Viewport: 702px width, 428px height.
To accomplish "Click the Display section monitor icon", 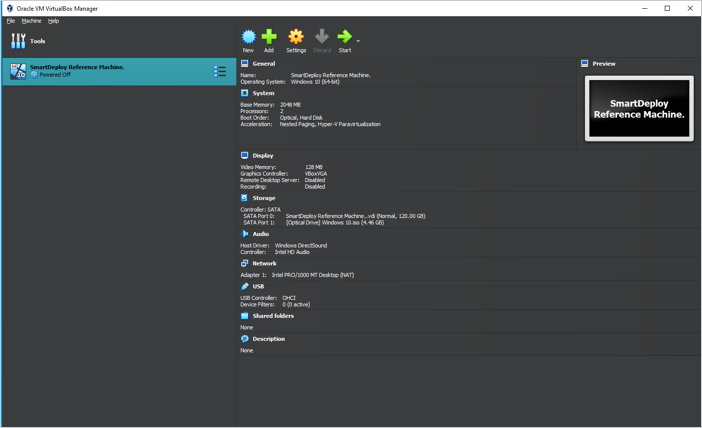I will [x=244, y=155].
